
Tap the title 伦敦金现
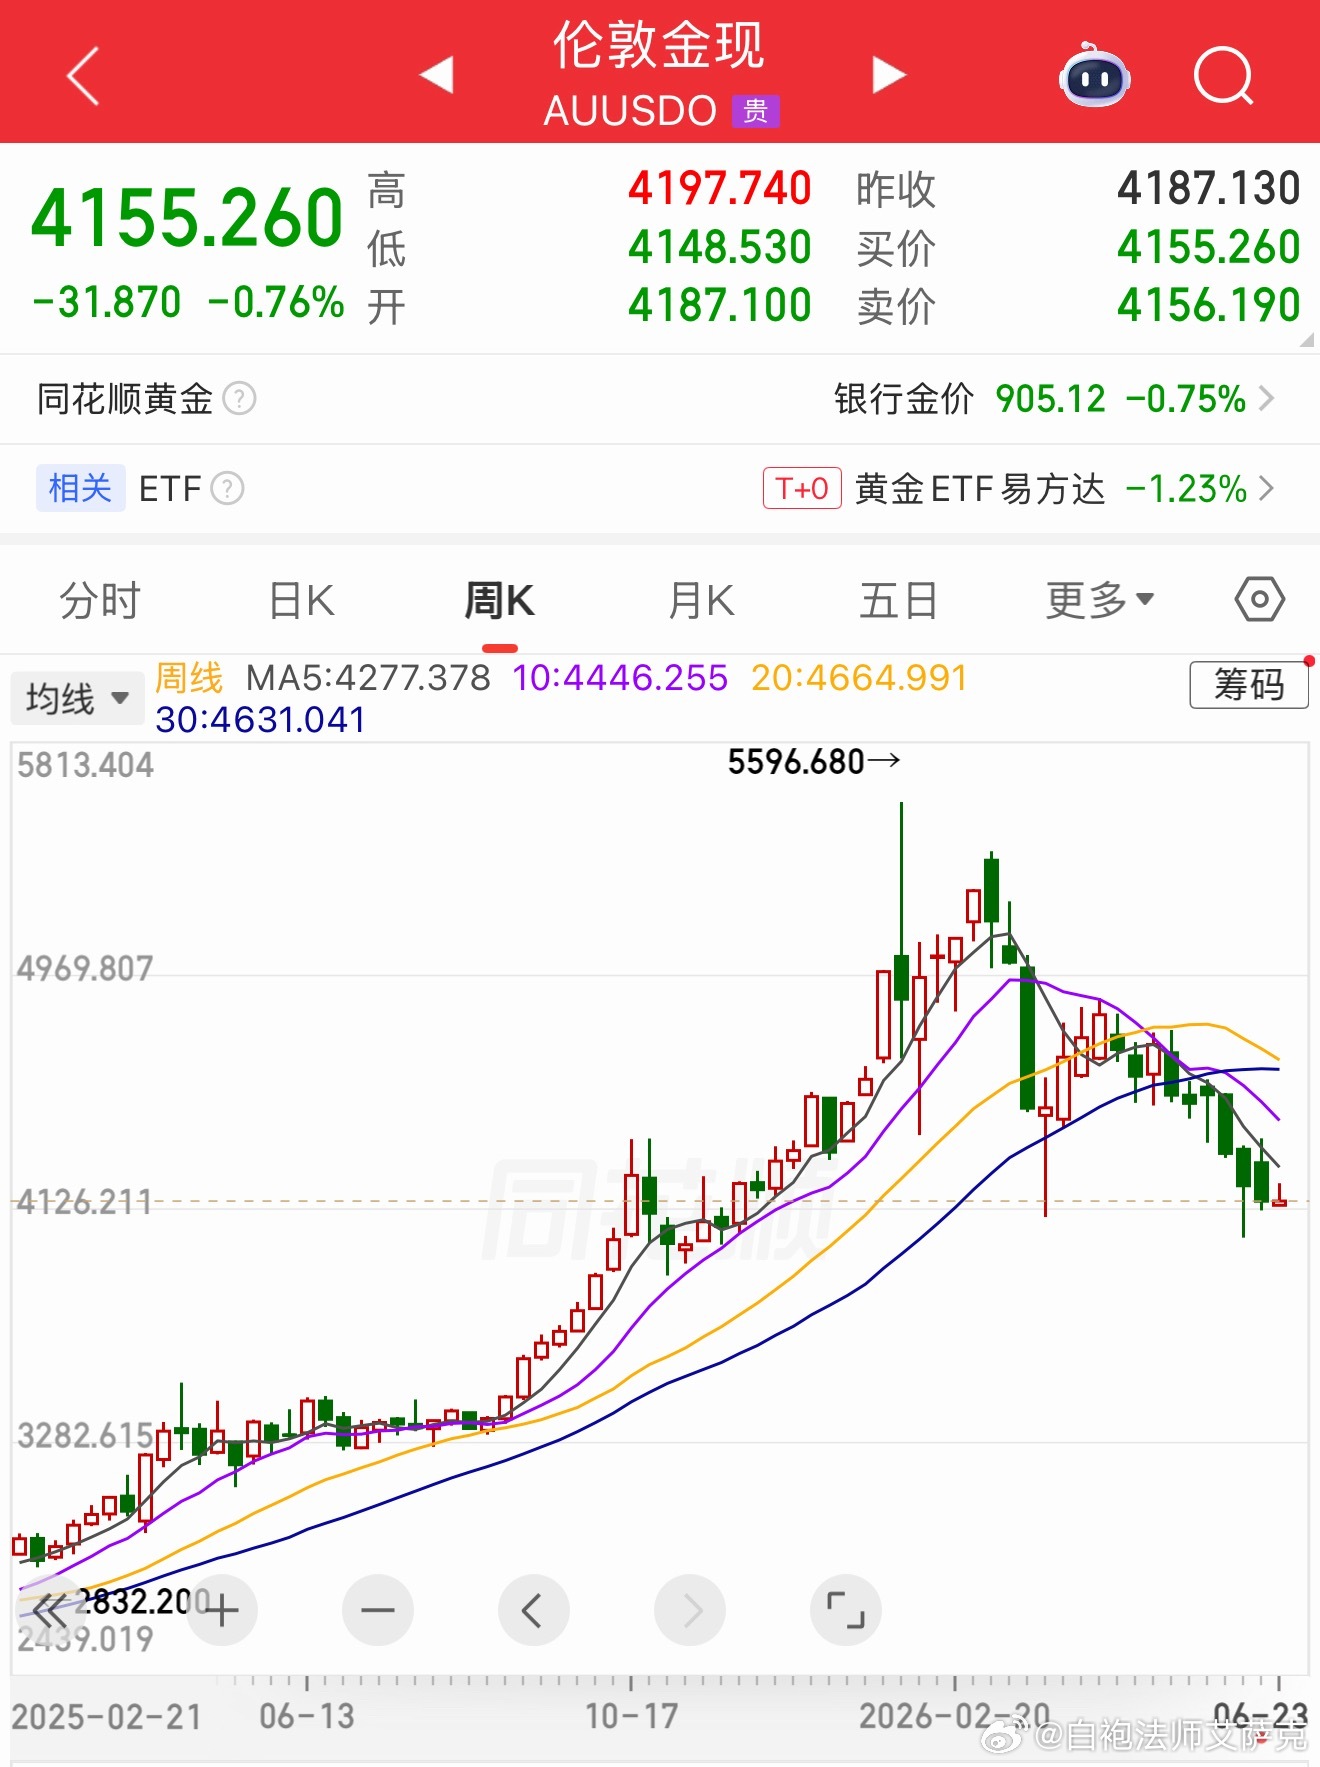[x=659, y=46]
